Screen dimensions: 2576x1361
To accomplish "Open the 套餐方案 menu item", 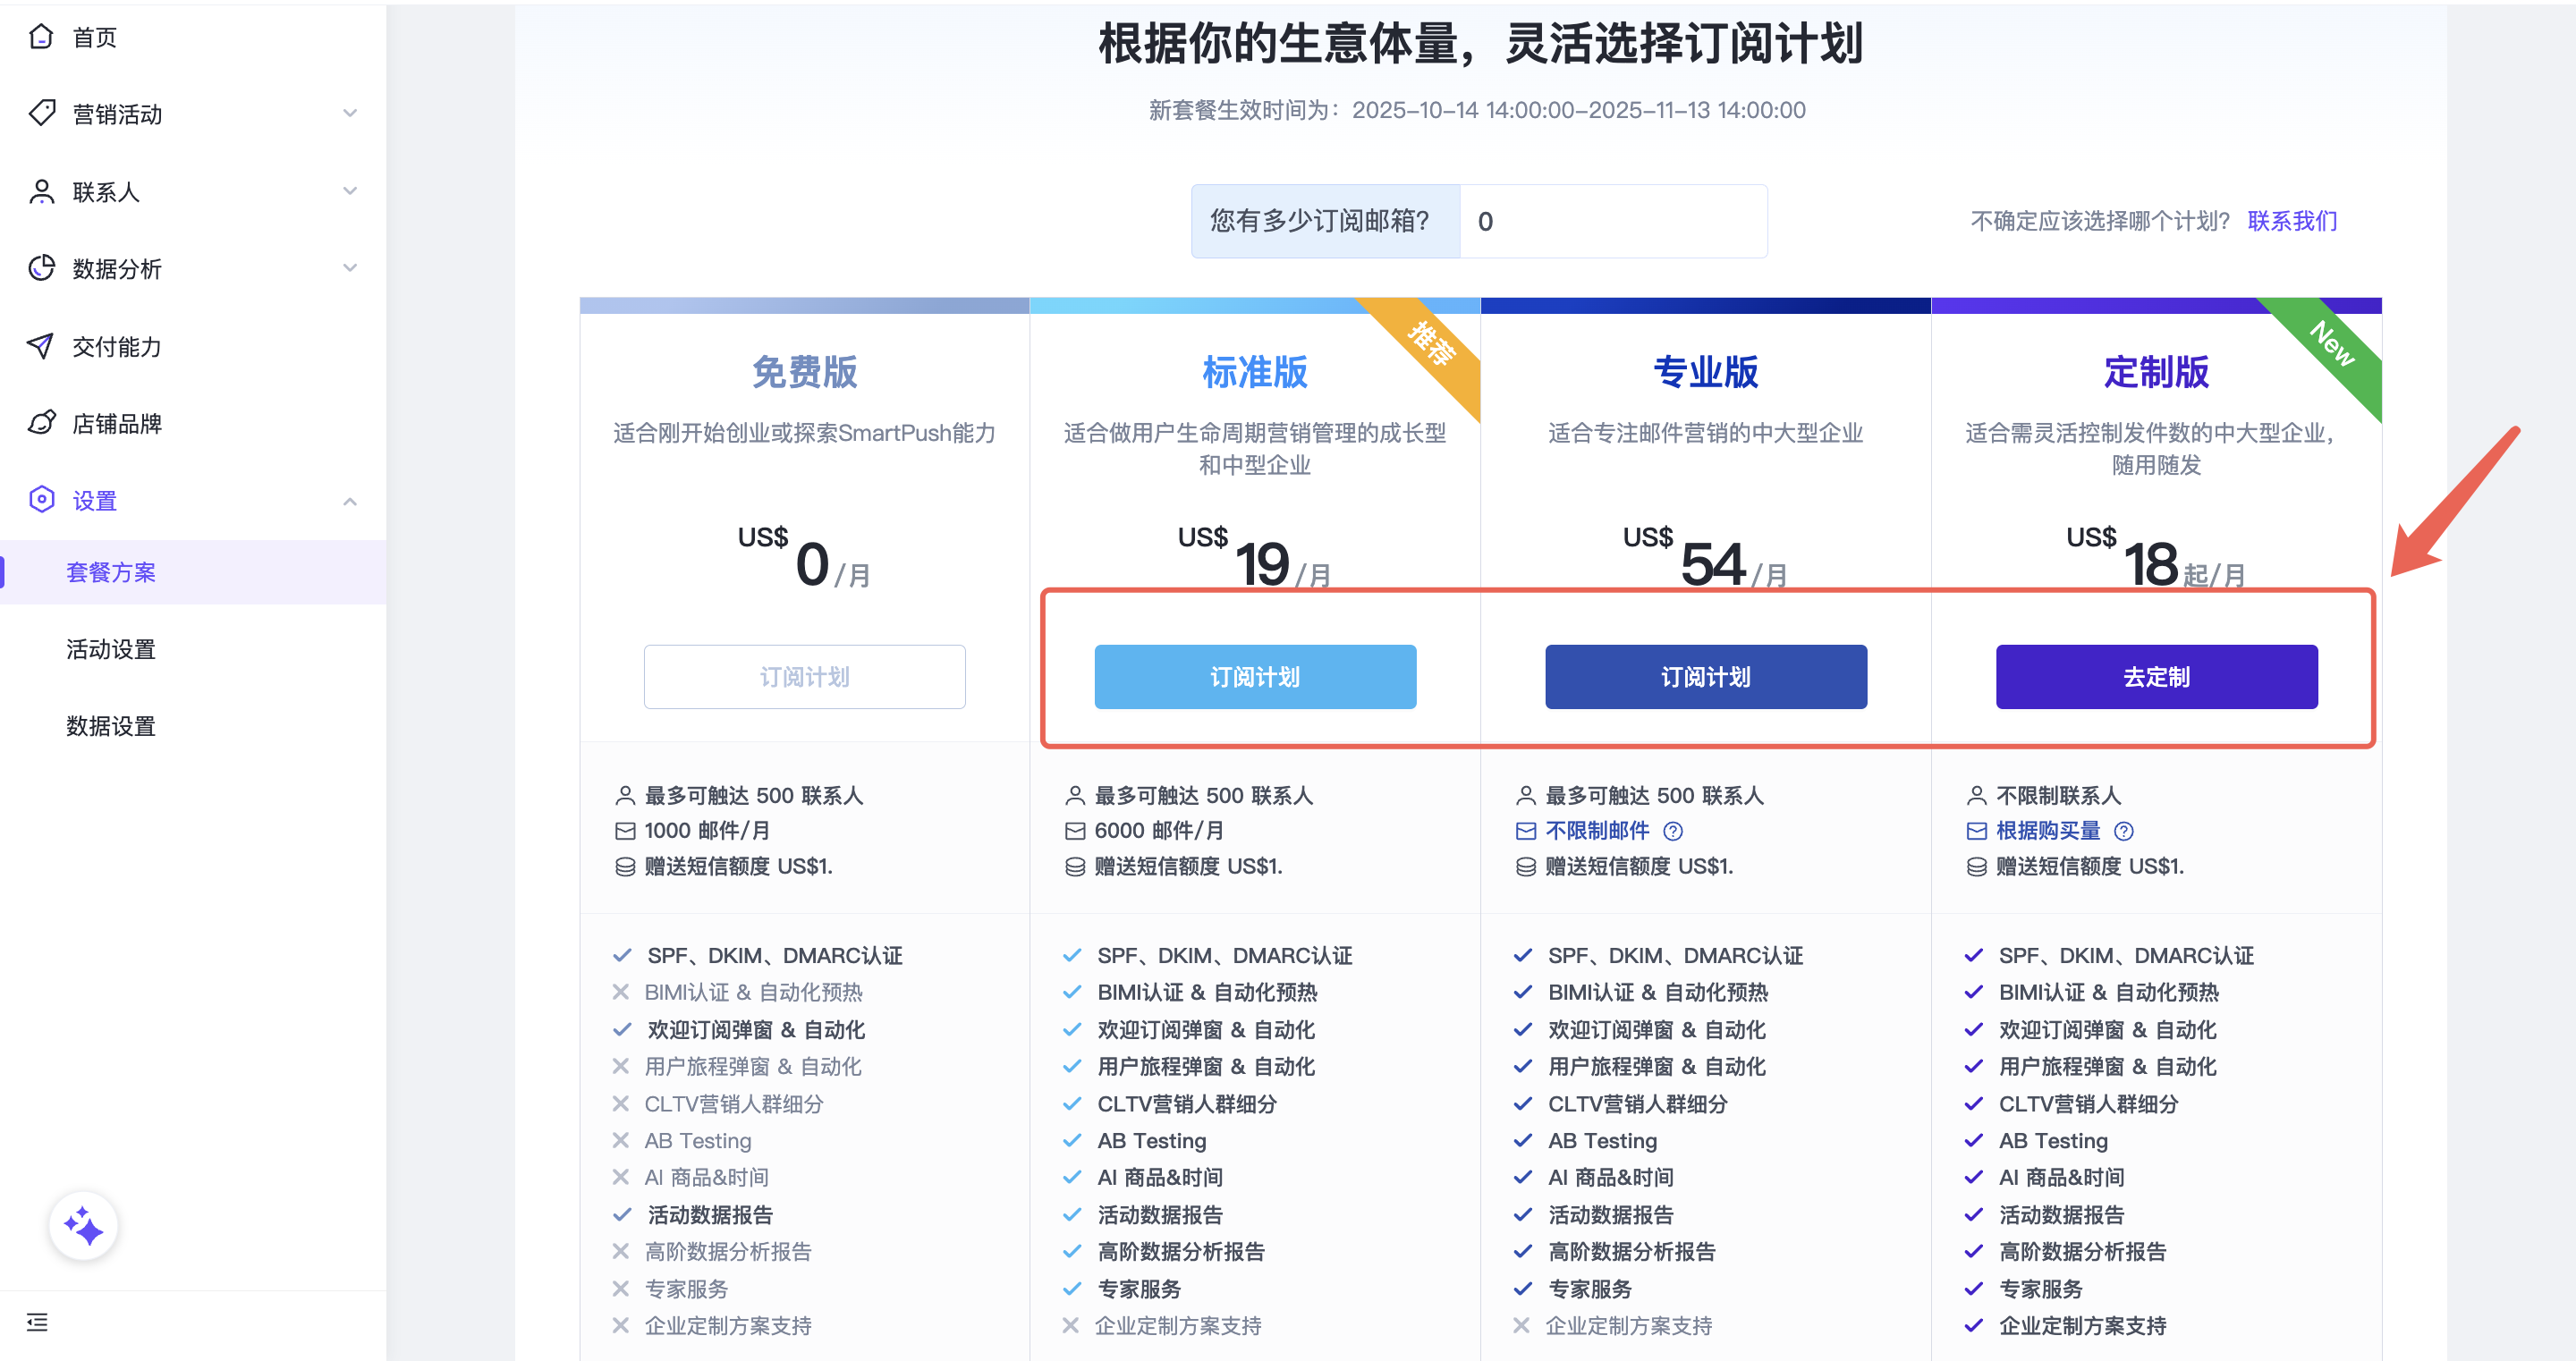I will pos(111,572).
